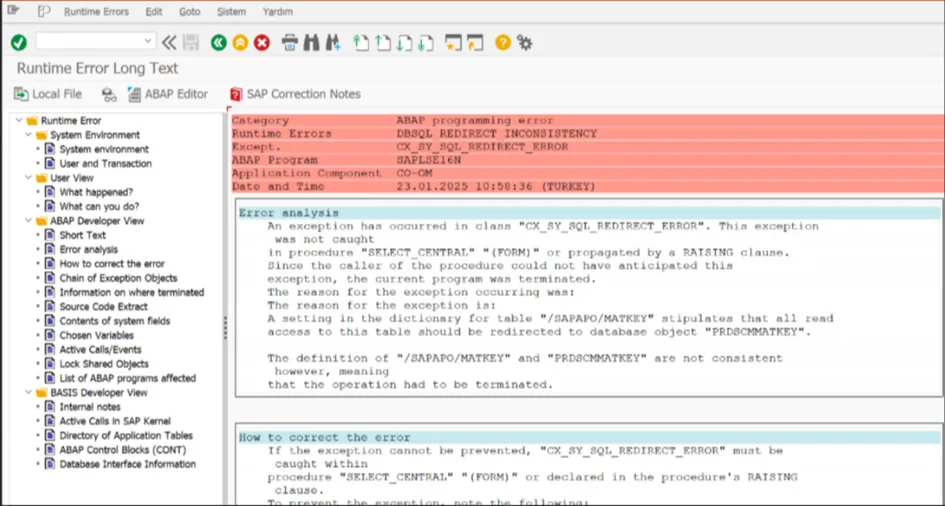Click the document icon next to Runtime Errors menu
This screenshot has height=506, width=945.
coord(43,11)
